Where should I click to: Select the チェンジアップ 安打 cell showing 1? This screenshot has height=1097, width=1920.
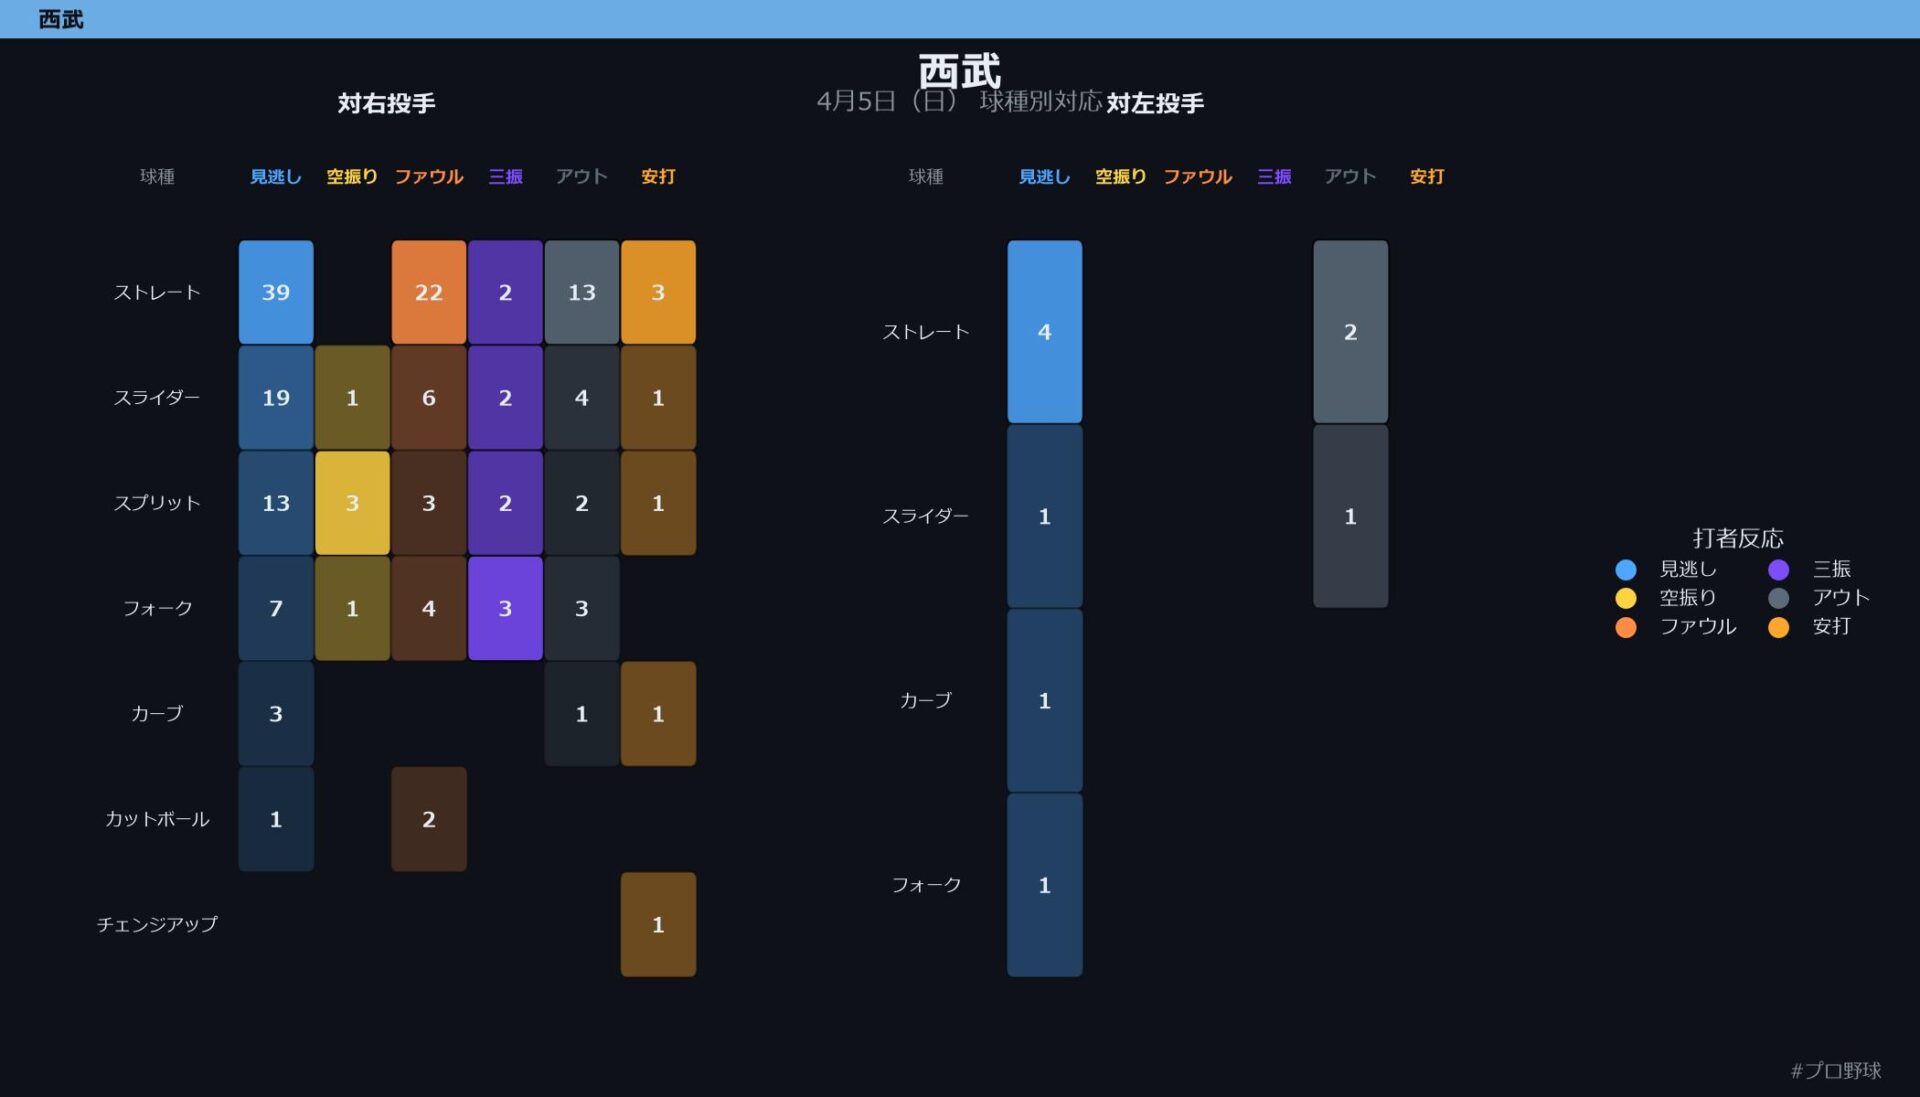658,924
